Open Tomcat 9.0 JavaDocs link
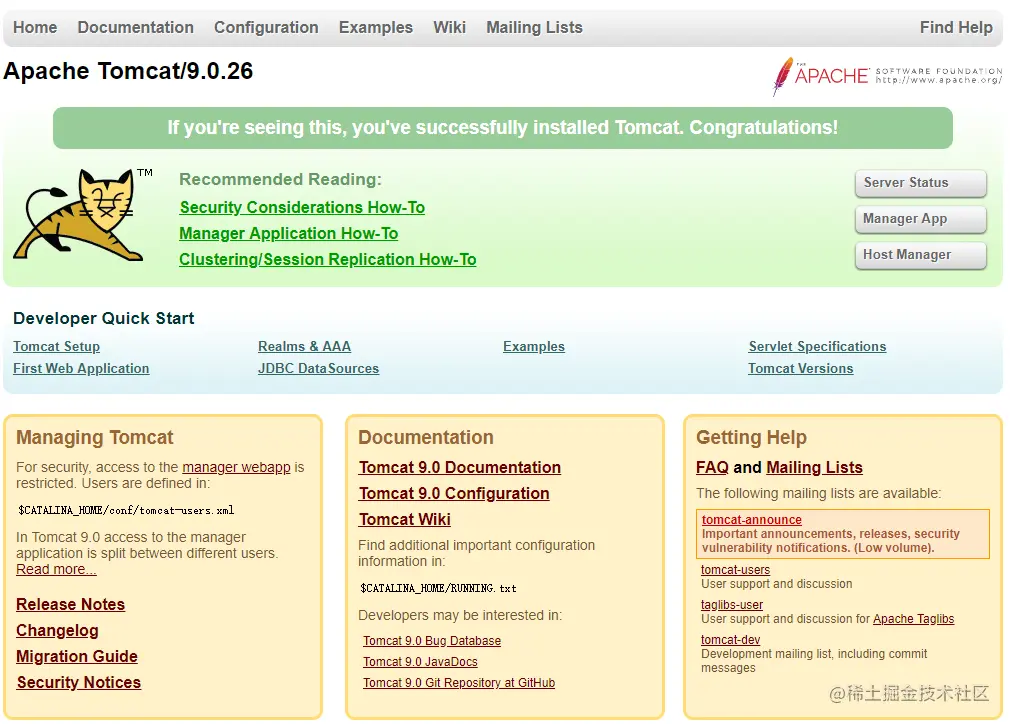1010x724 pixels. (x=420, y=662)
